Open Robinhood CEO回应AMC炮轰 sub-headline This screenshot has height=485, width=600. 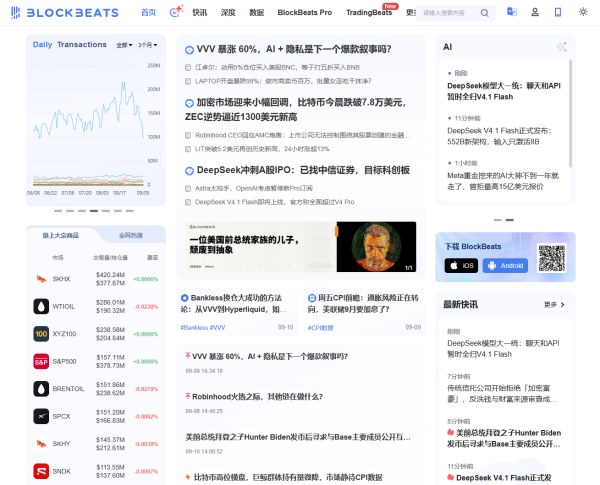[302, 135]
